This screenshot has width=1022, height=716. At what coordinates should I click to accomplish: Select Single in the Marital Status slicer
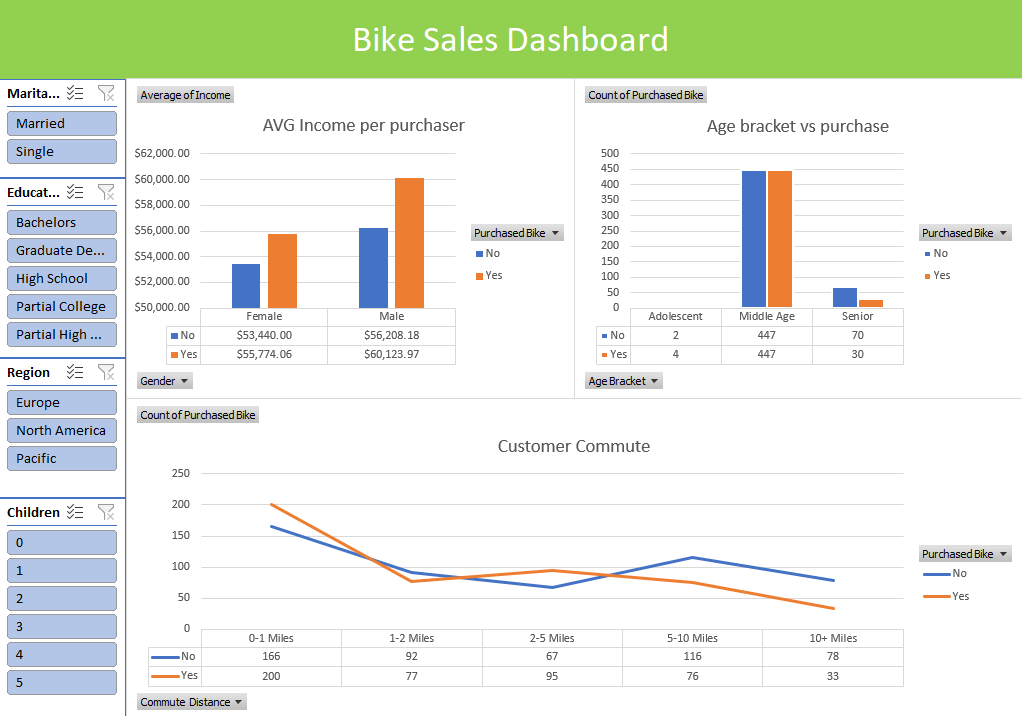coord(61,151)
